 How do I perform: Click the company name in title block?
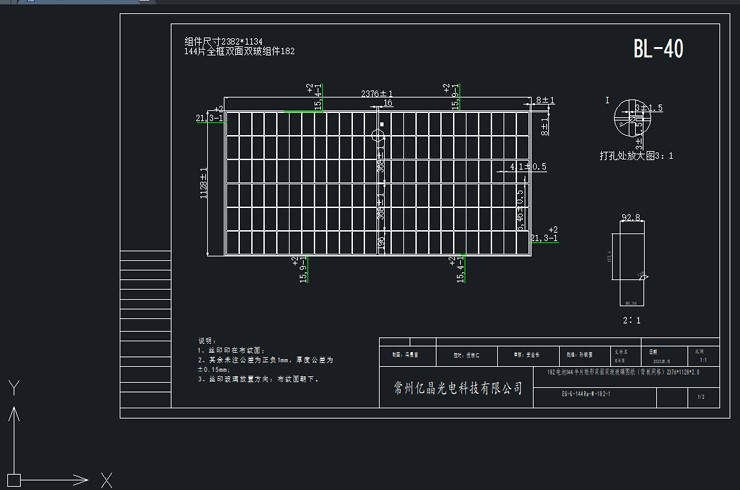(x=452, y=388)
